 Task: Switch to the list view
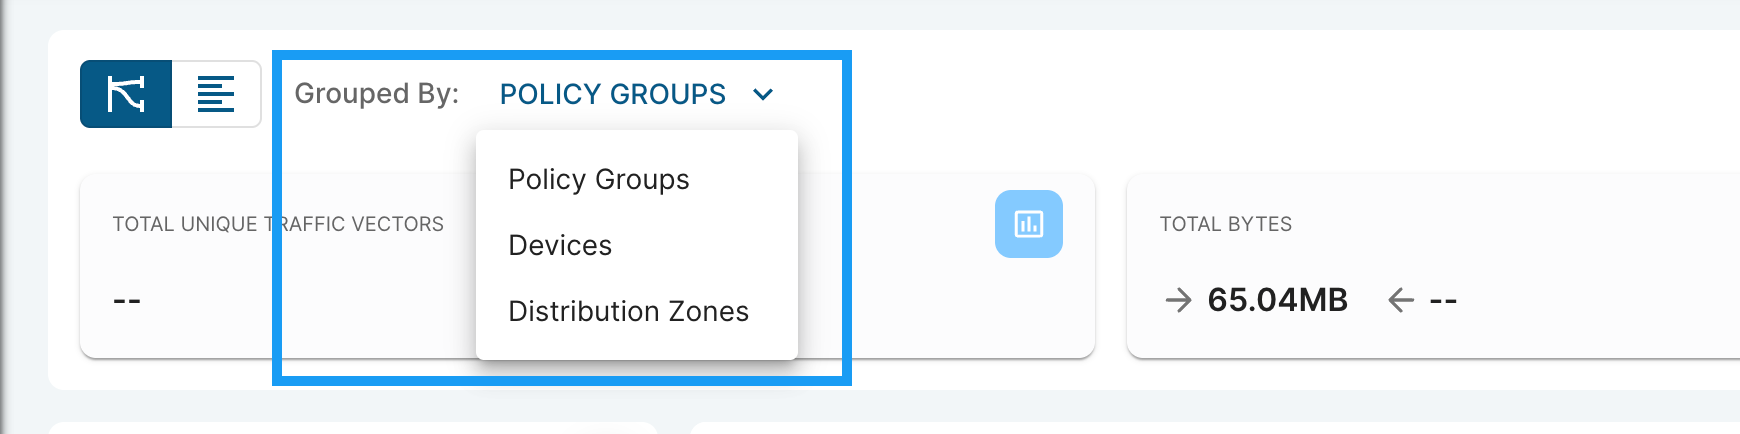(216, 94)
